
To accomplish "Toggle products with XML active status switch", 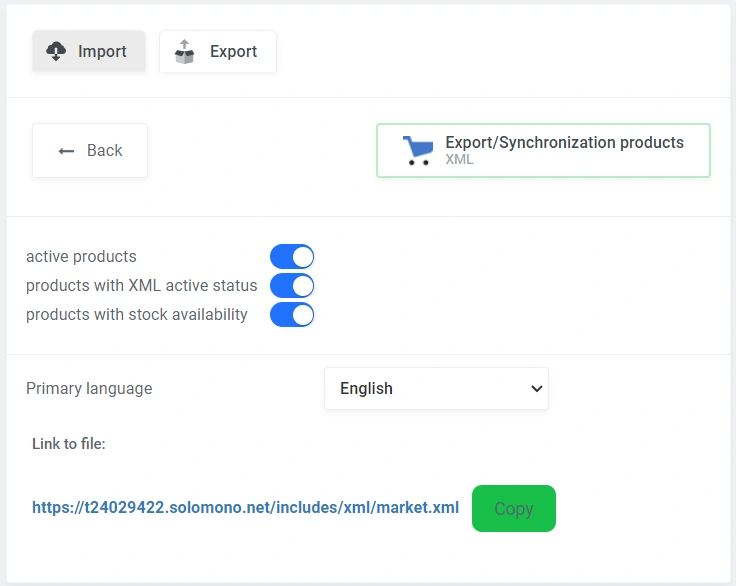I will point(292,285).
